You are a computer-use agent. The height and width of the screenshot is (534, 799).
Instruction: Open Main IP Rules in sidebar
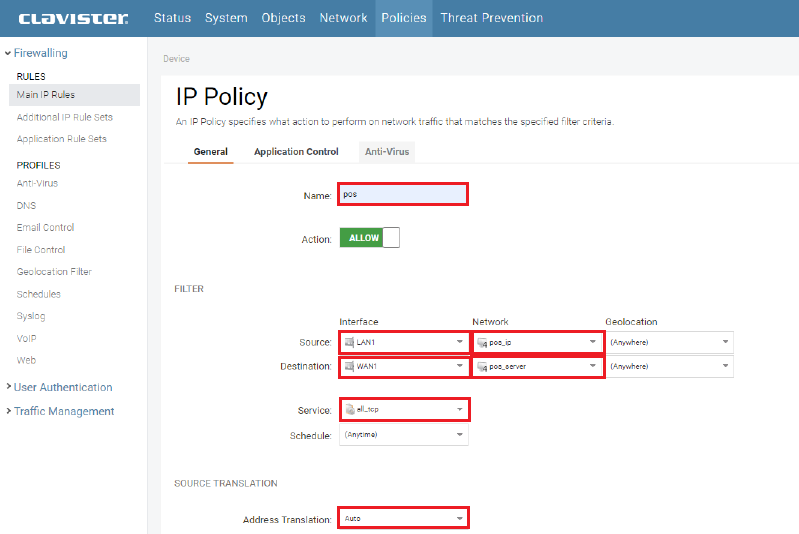tap(46, 95)
